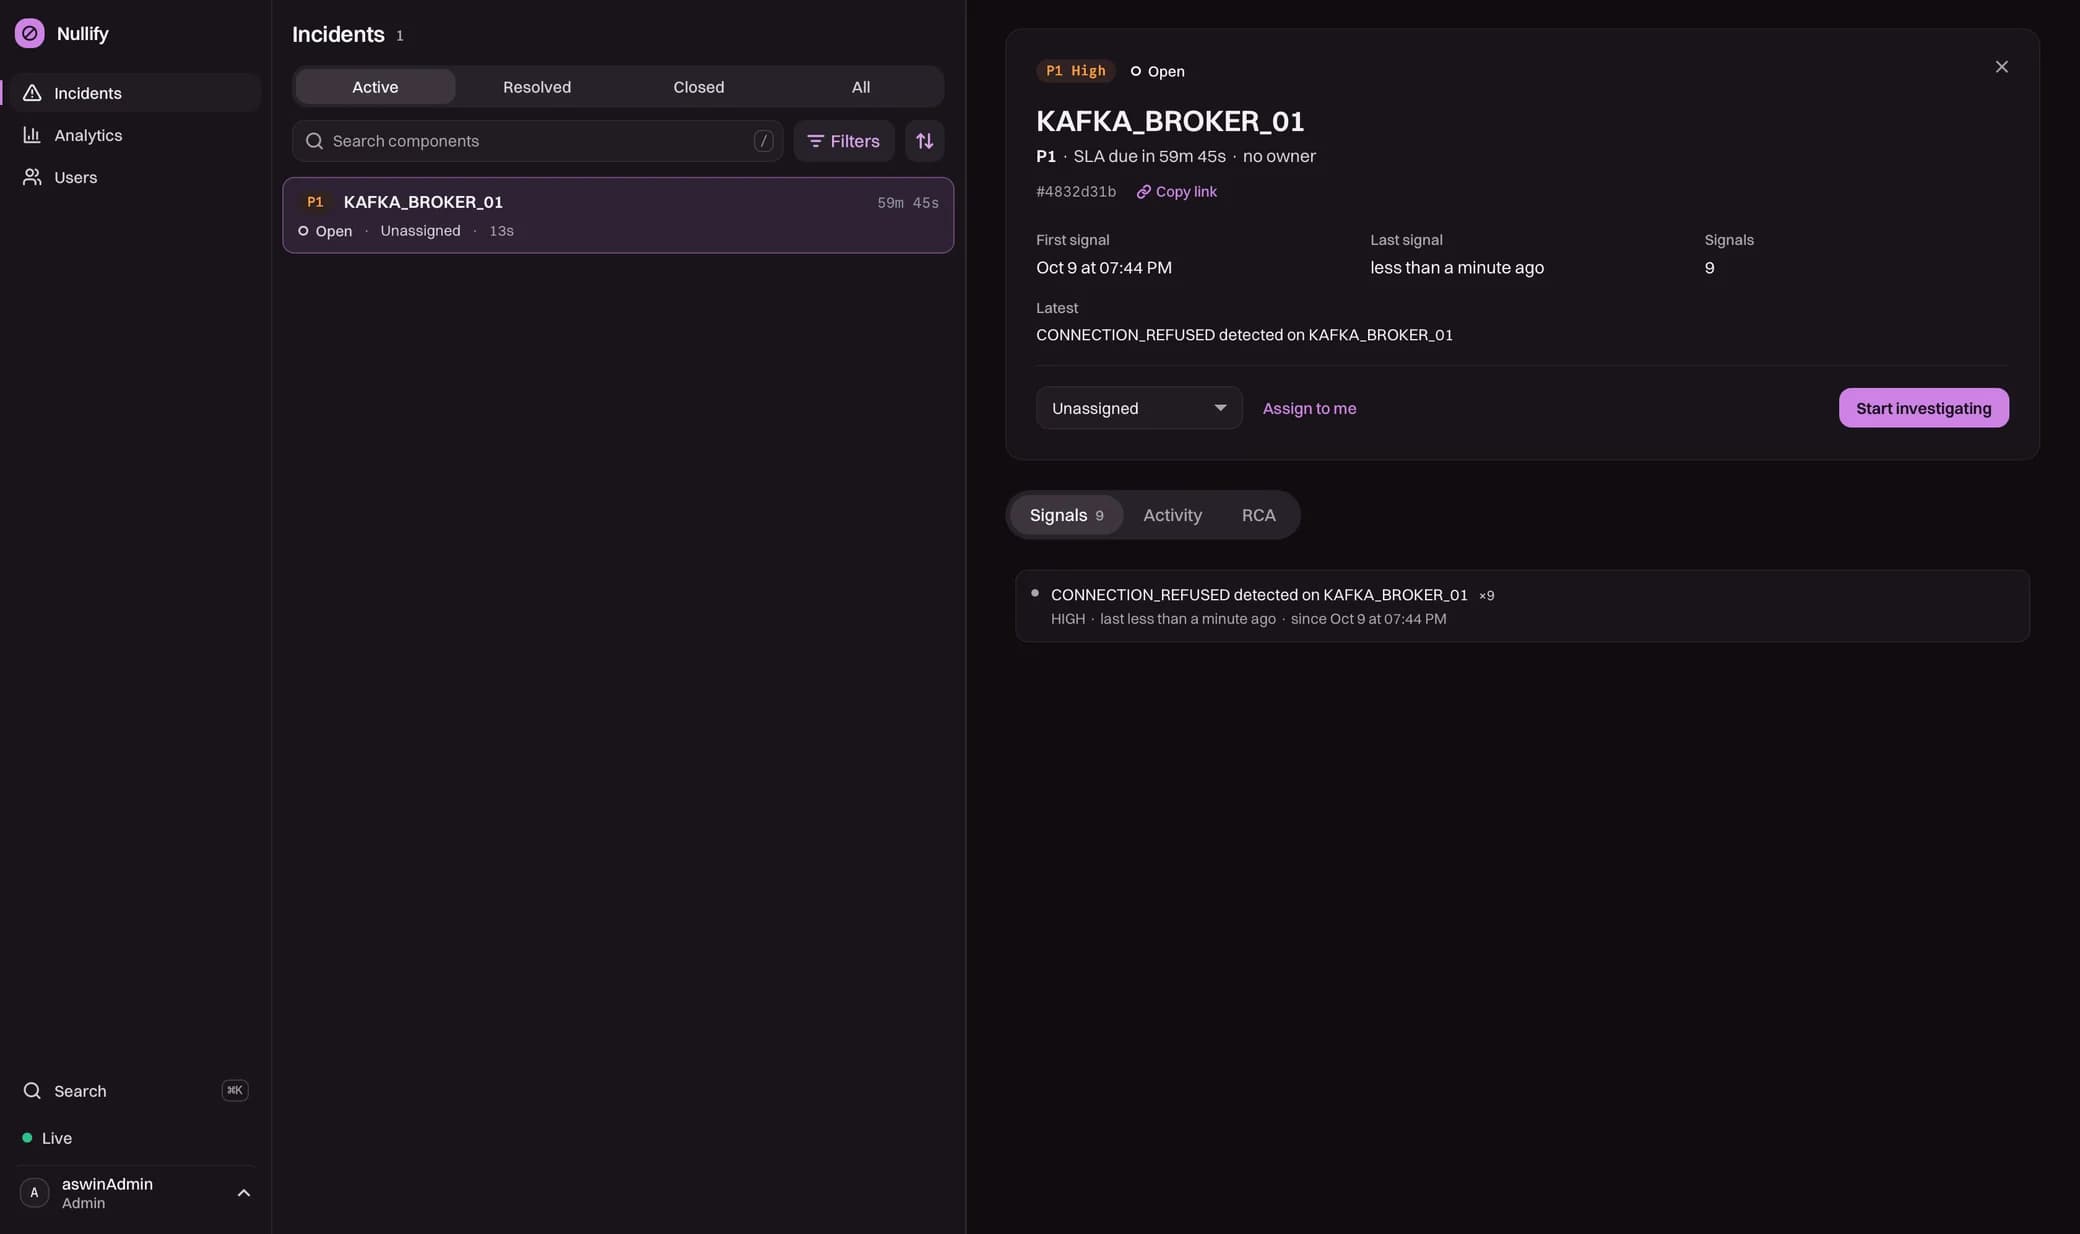Click the Nullify logo icon

coord(29,33)
